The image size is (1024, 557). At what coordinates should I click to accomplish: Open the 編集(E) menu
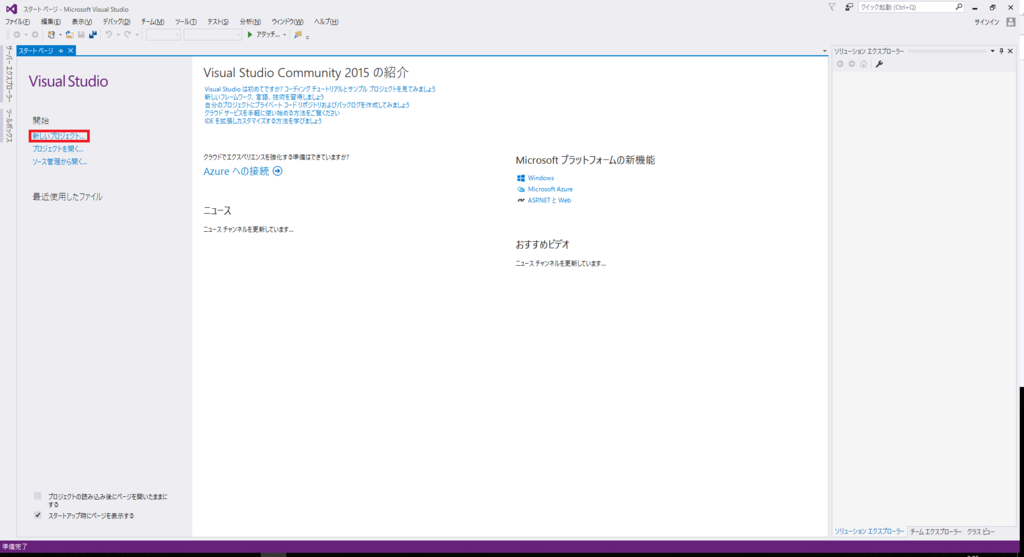51,22
